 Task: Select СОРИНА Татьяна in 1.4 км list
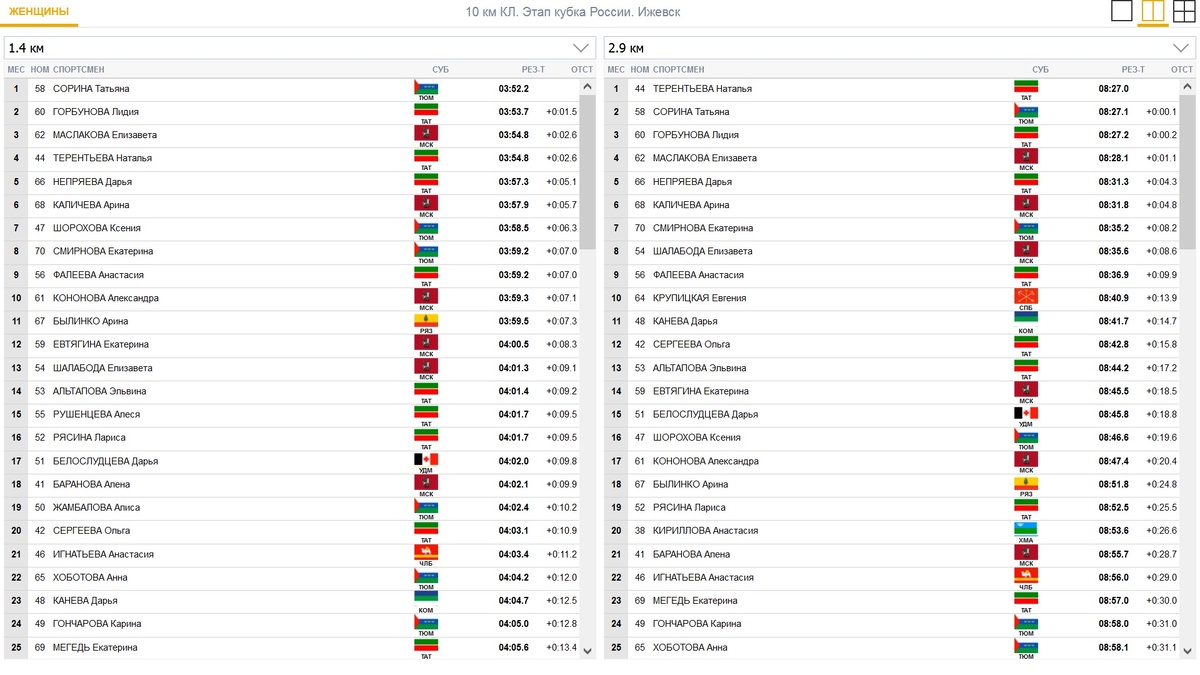pyautogui.click(x=91, y=89)
